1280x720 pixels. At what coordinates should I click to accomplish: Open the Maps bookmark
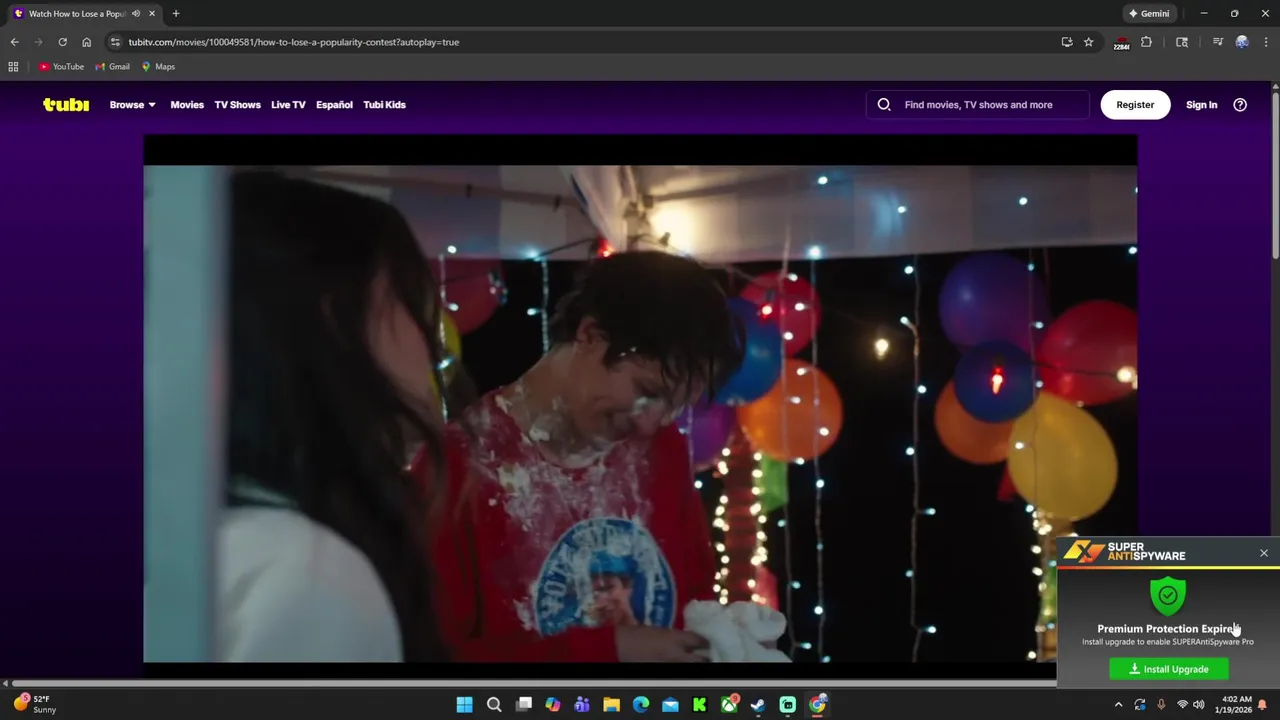(158, 67)
